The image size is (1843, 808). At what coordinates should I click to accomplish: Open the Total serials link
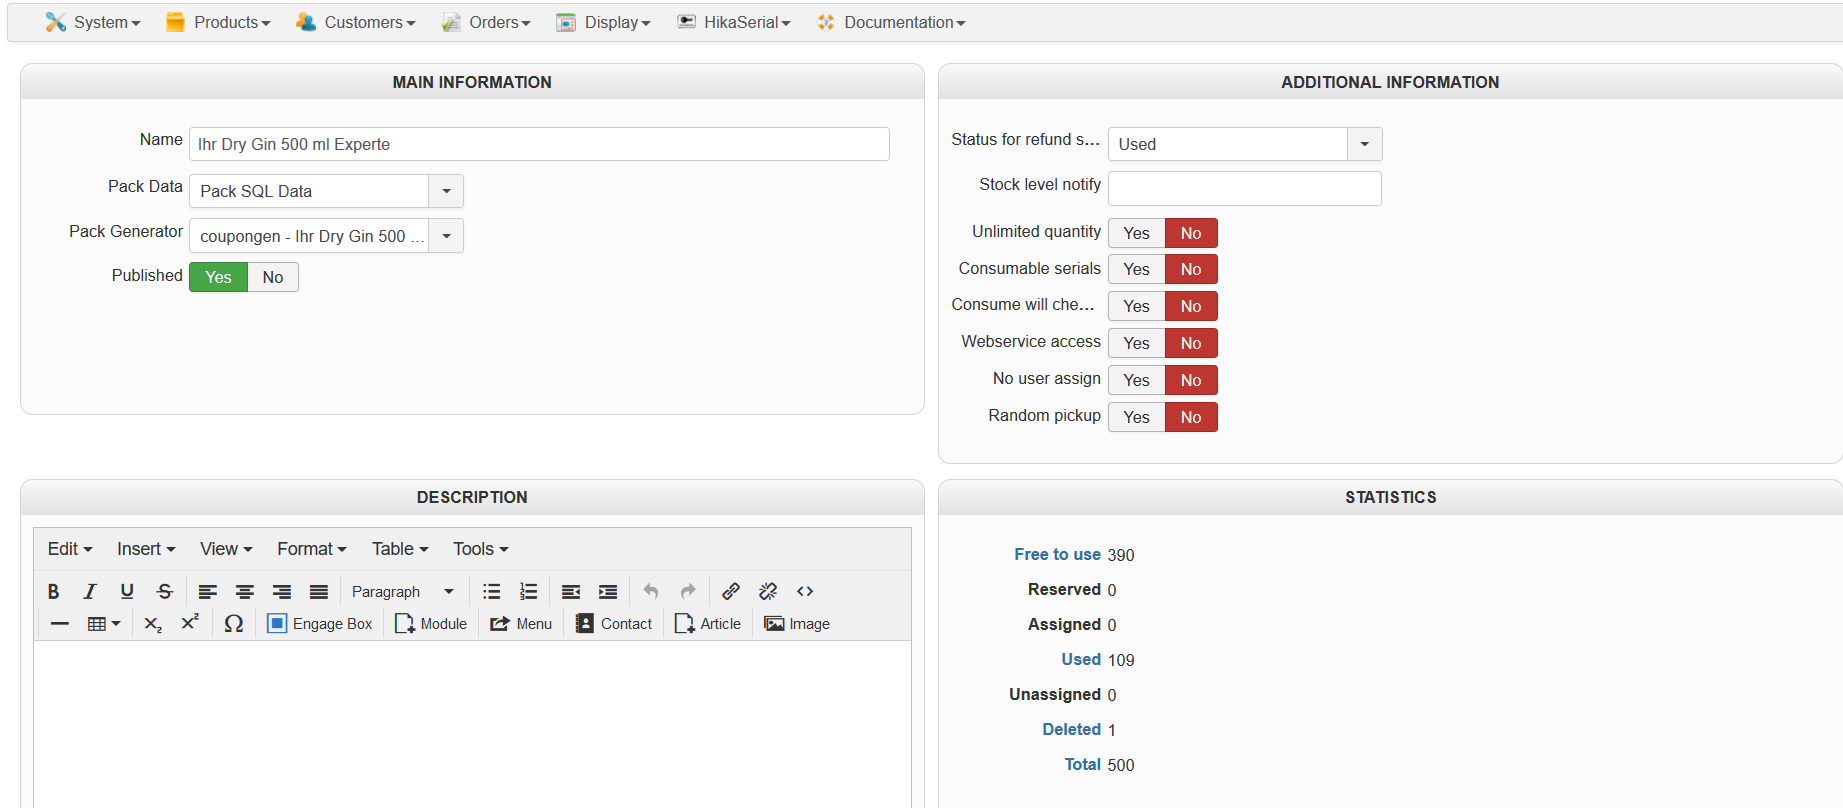tap(1082, 764)
